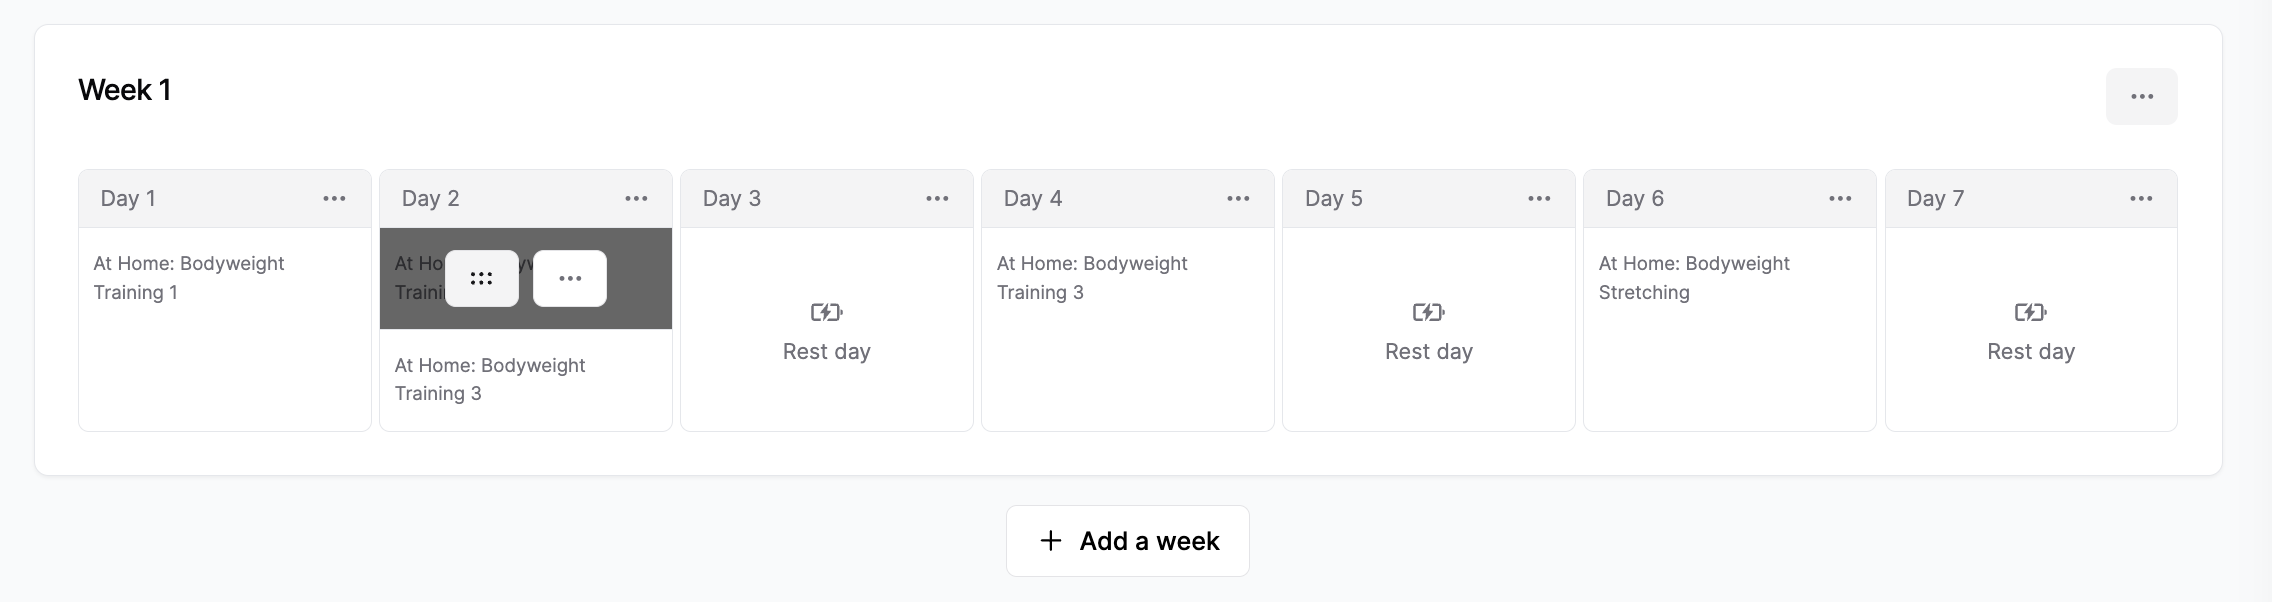Click the Rest day icon in Day 3
The width and height of the screenshot is (2272, 602).
click(x=826, y=313)
